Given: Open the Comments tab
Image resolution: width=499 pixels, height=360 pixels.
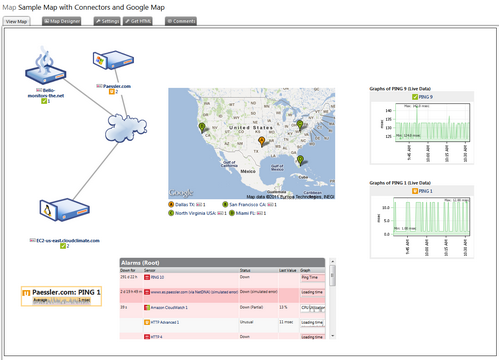Looking at the screenshot, I should point(181,21).
